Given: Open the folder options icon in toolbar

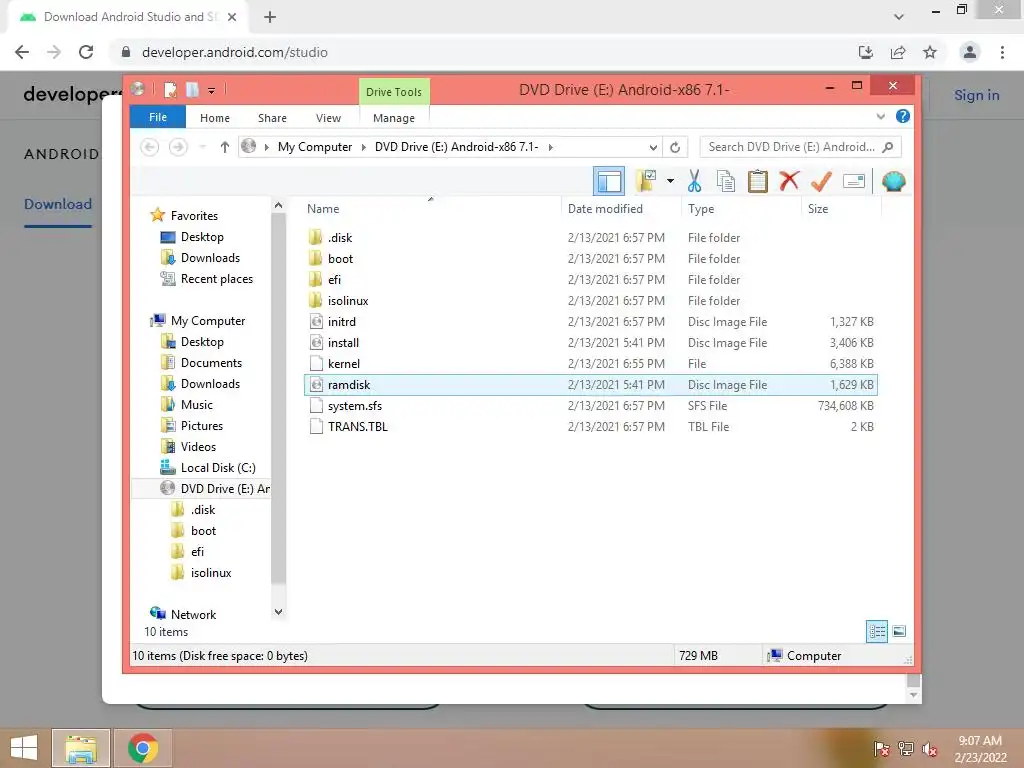Looking at the screenshot, I should click(x=645, y=181).
